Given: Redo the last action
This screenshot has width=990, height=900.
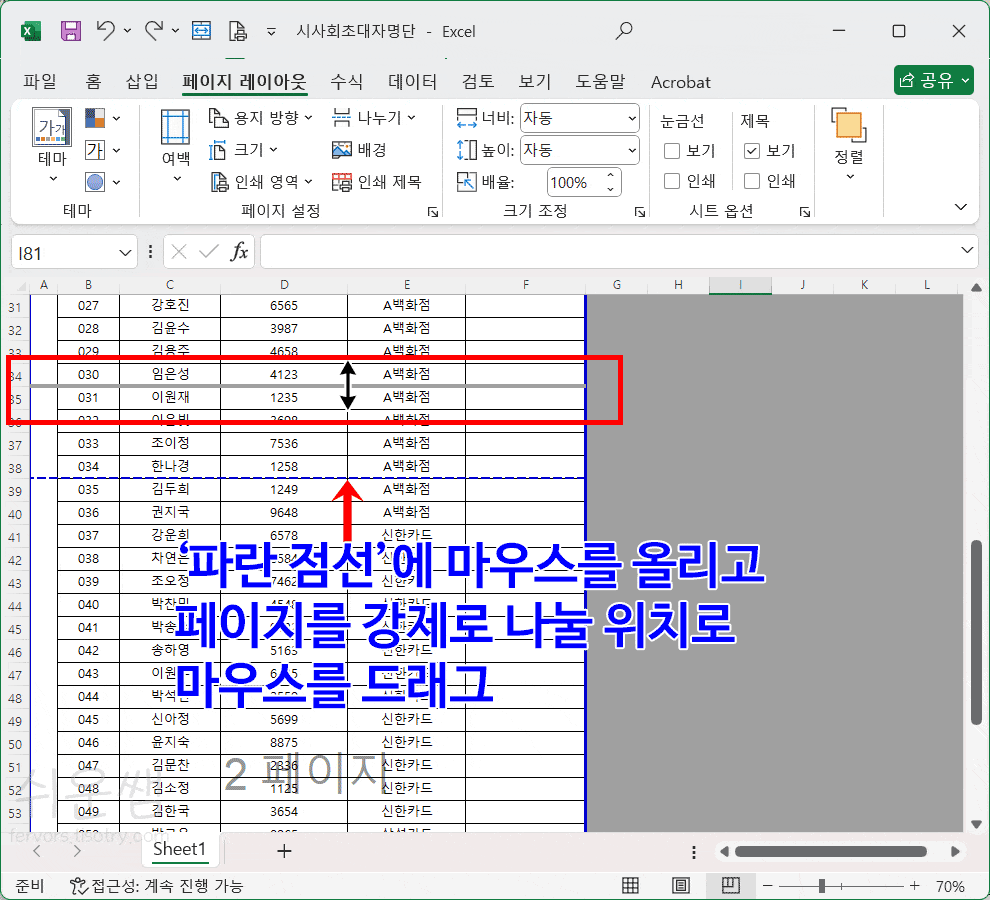Looking at the screenshot, I should (153, 30).
